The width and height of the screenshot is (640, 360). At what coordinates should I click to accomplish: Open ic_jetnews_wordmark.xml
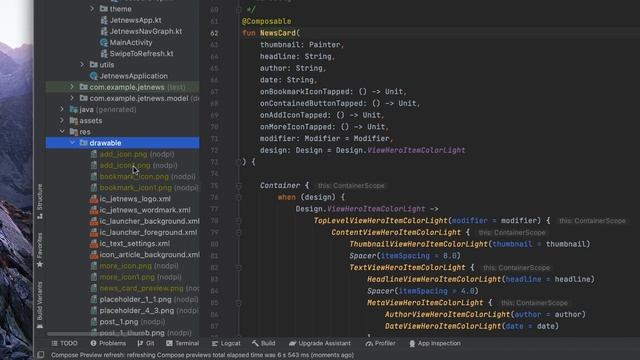[145, 210]
